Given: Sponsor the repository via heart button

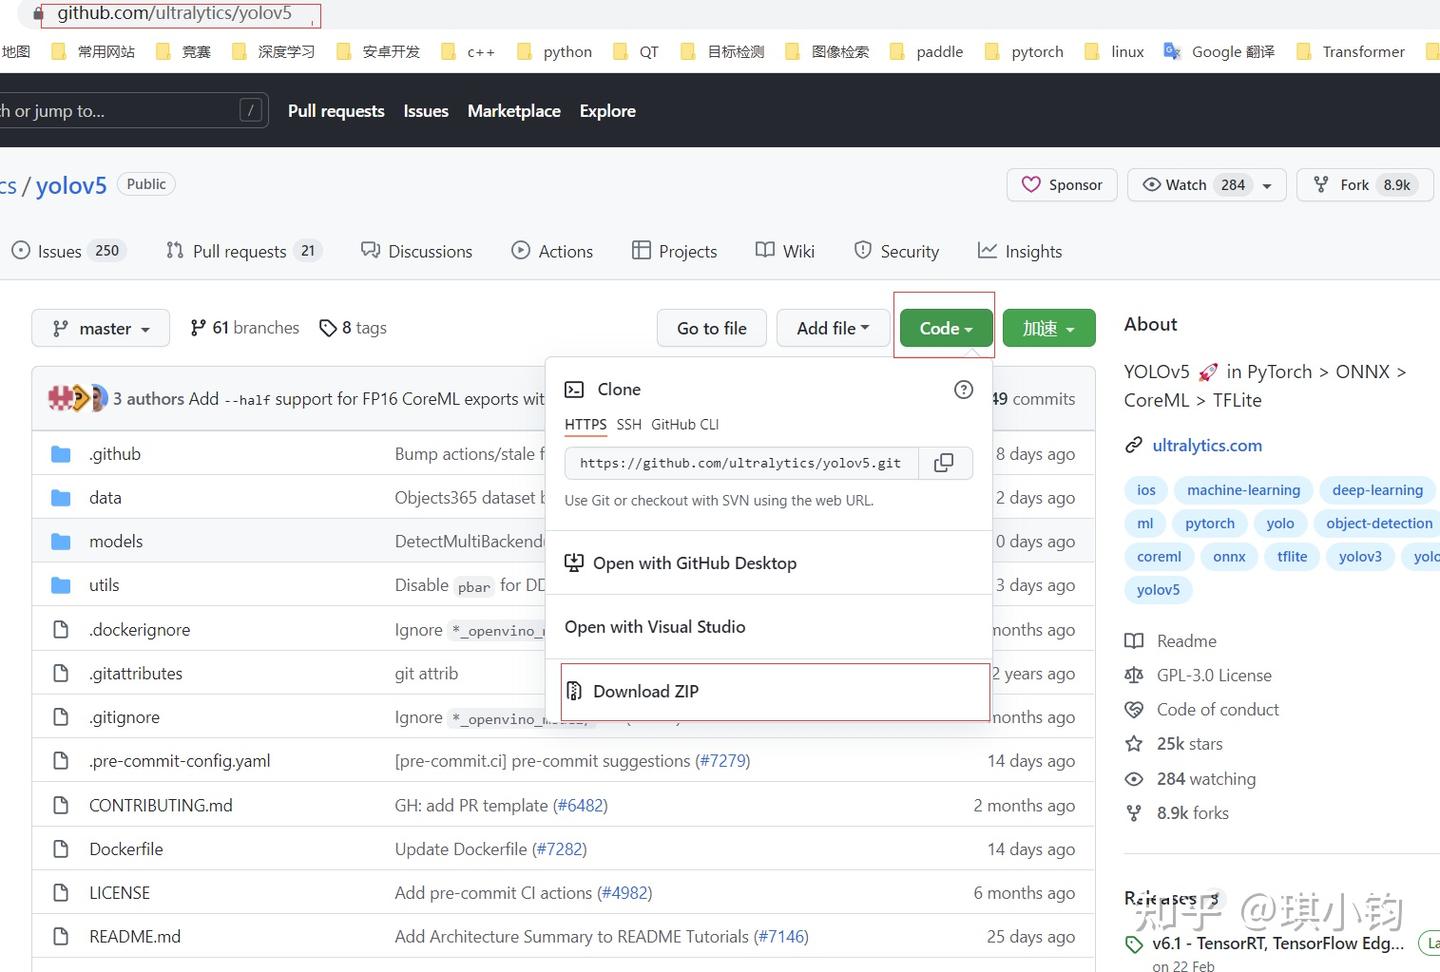Looking at the screenshot, I should click(x=1062, y=185).
